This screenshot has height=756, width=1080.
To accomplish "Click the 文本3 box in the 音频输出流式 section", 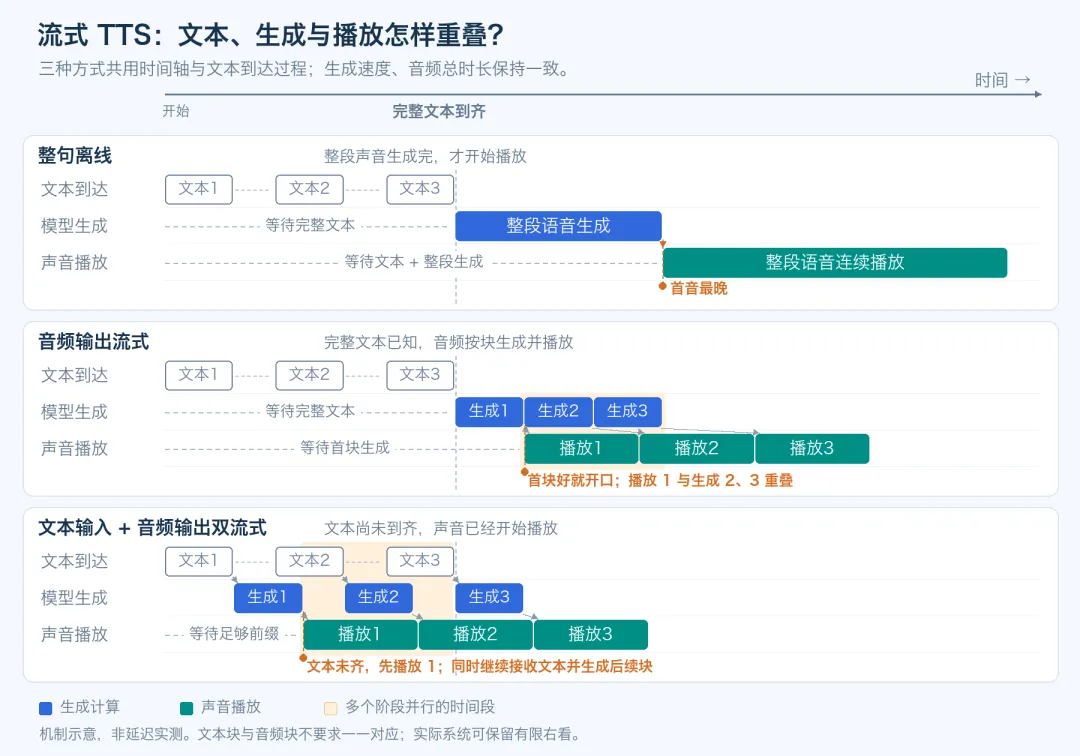I will (420, 375).
